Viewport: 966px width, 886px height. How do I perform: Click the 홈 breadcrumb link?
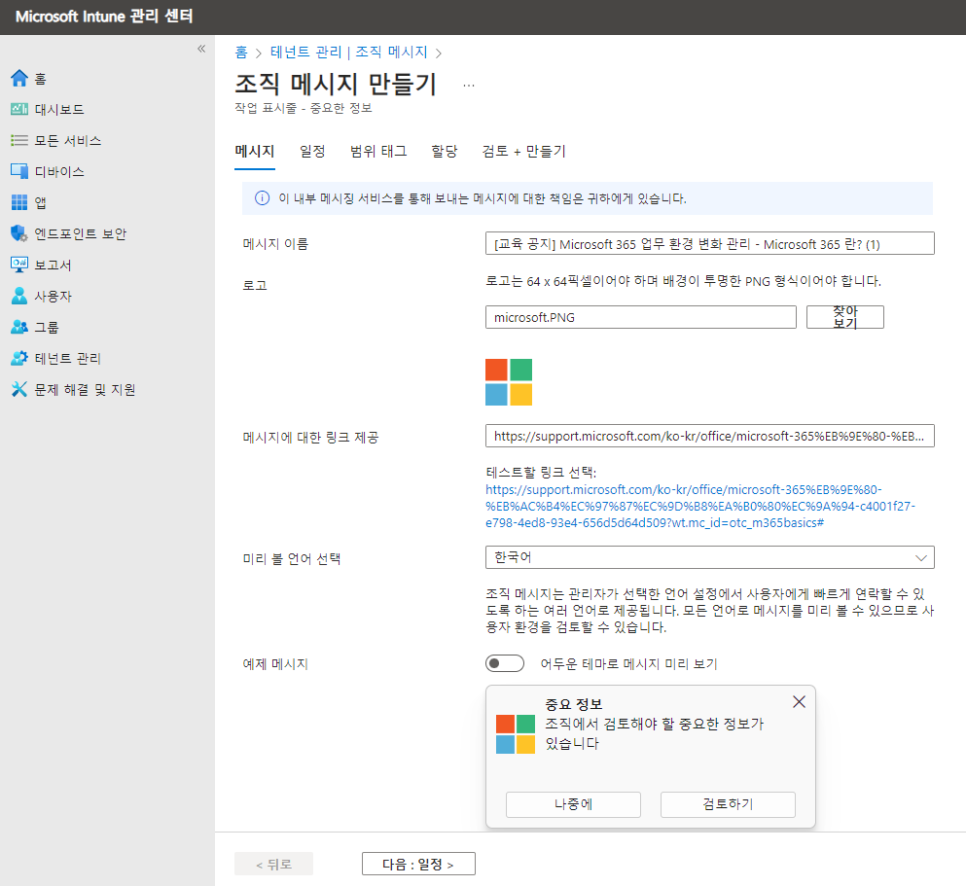pos(241,52)
